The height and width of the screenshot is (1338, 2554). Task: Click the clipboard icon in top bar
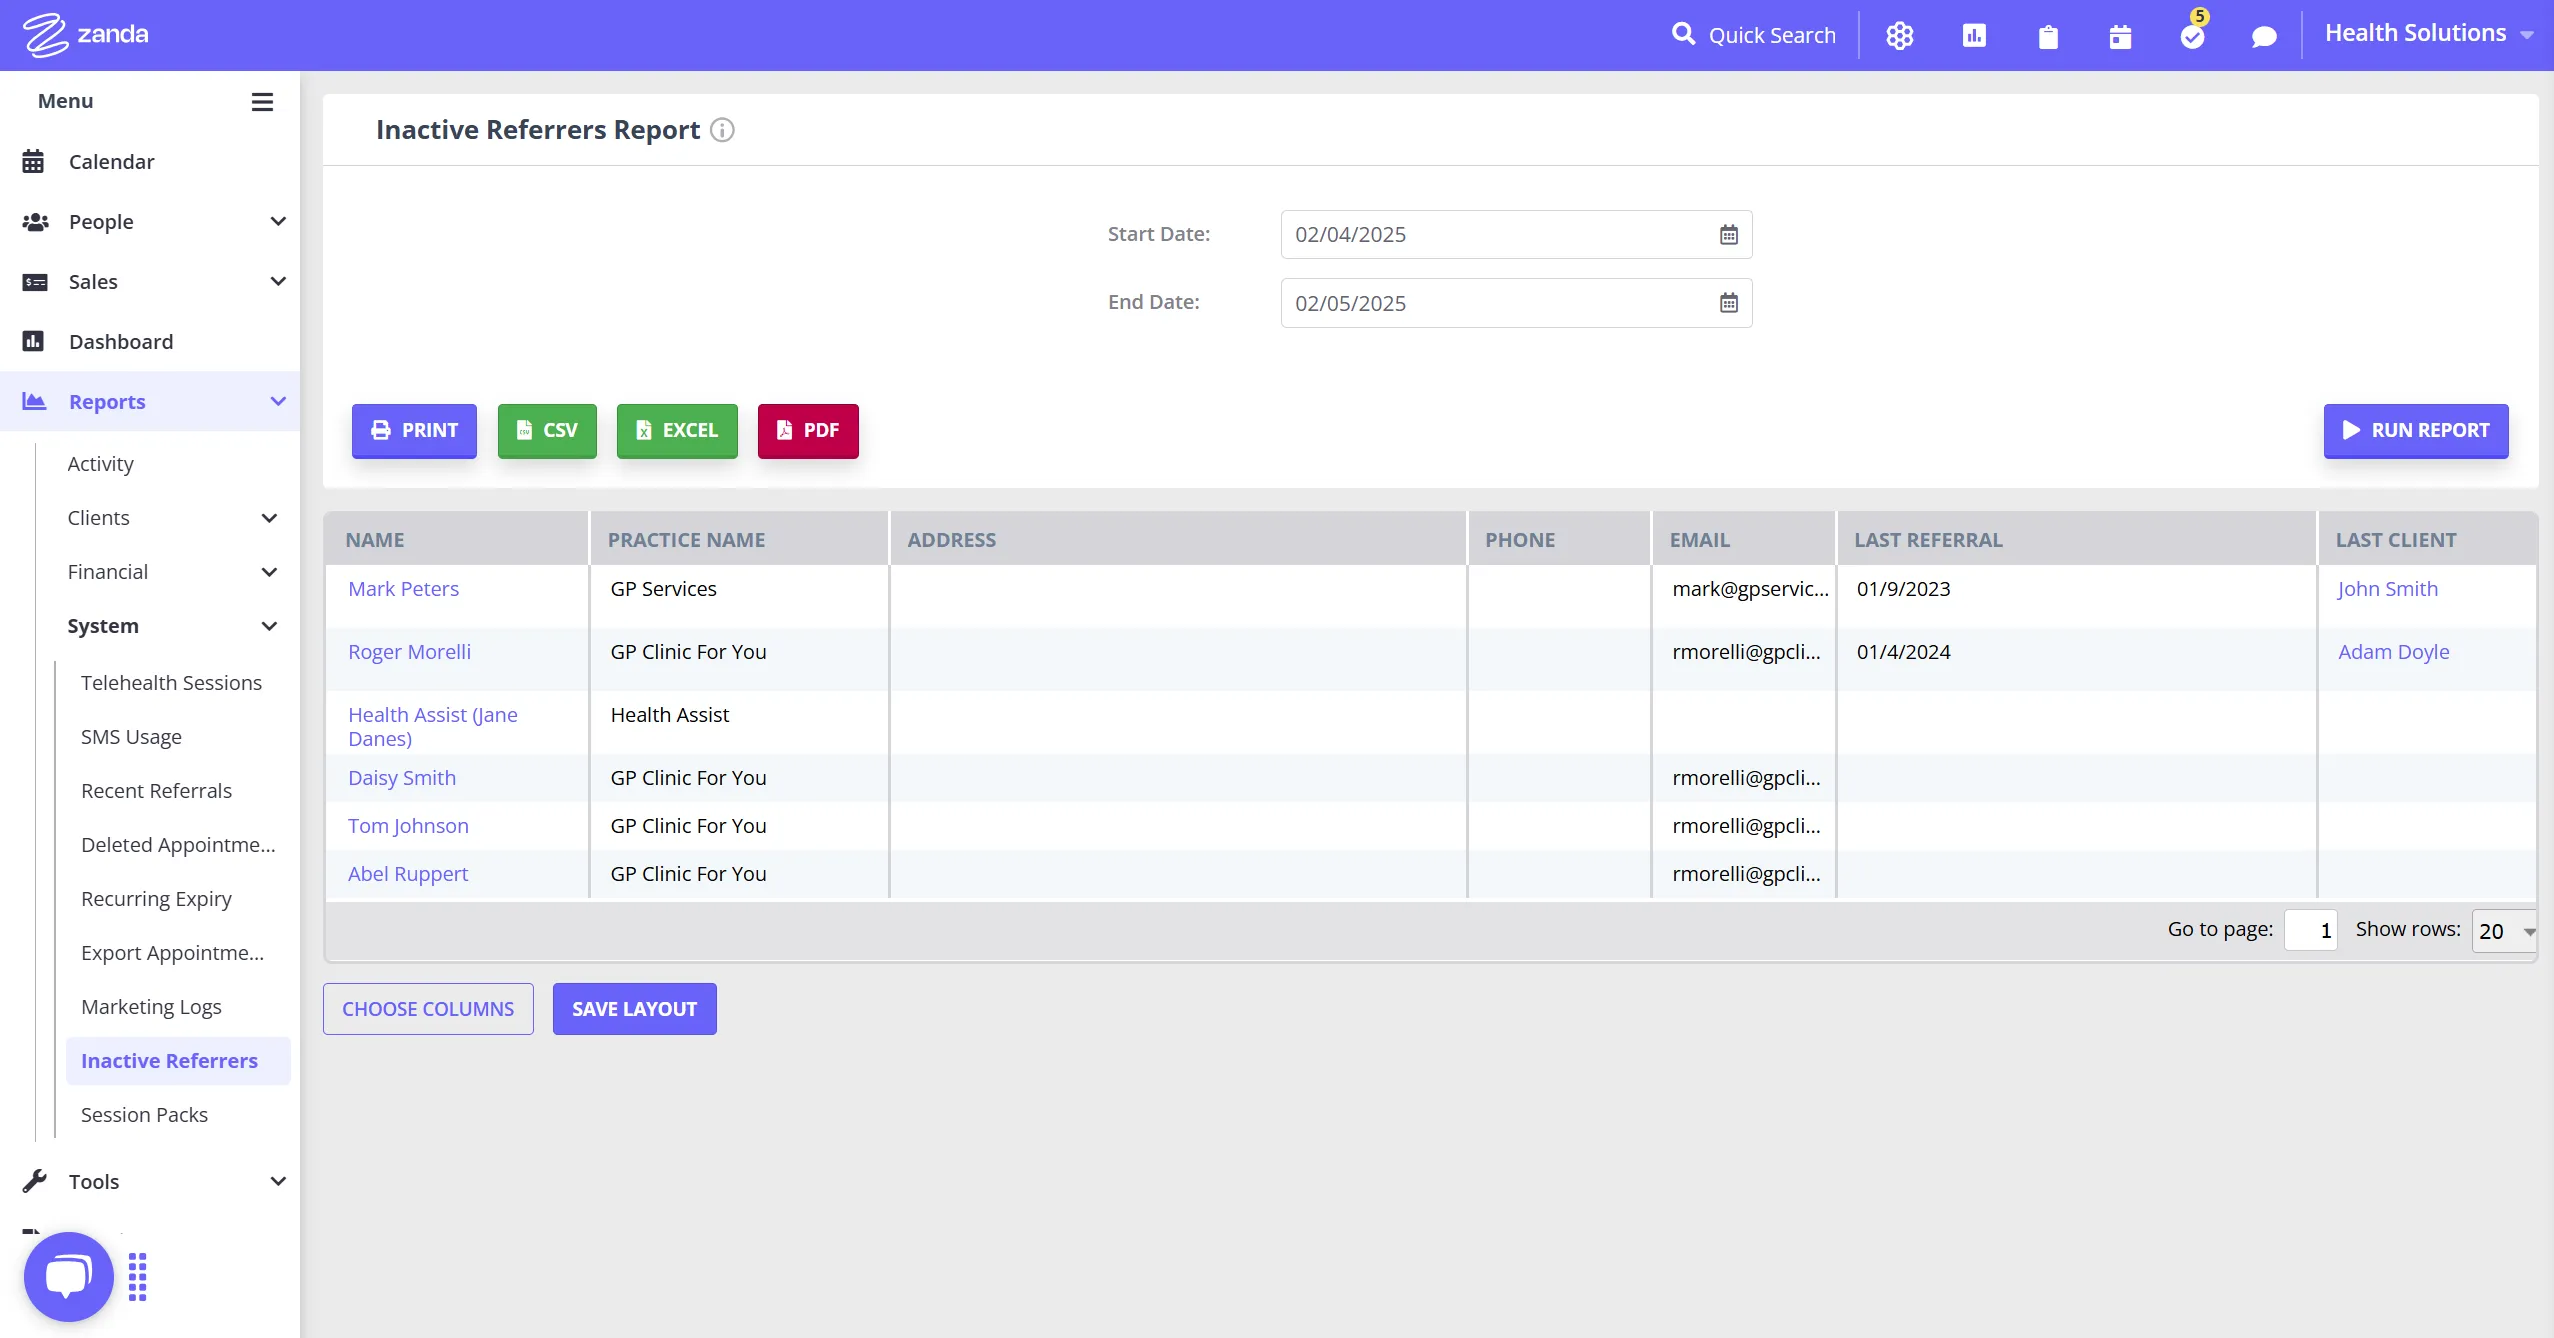(2047, 37)
